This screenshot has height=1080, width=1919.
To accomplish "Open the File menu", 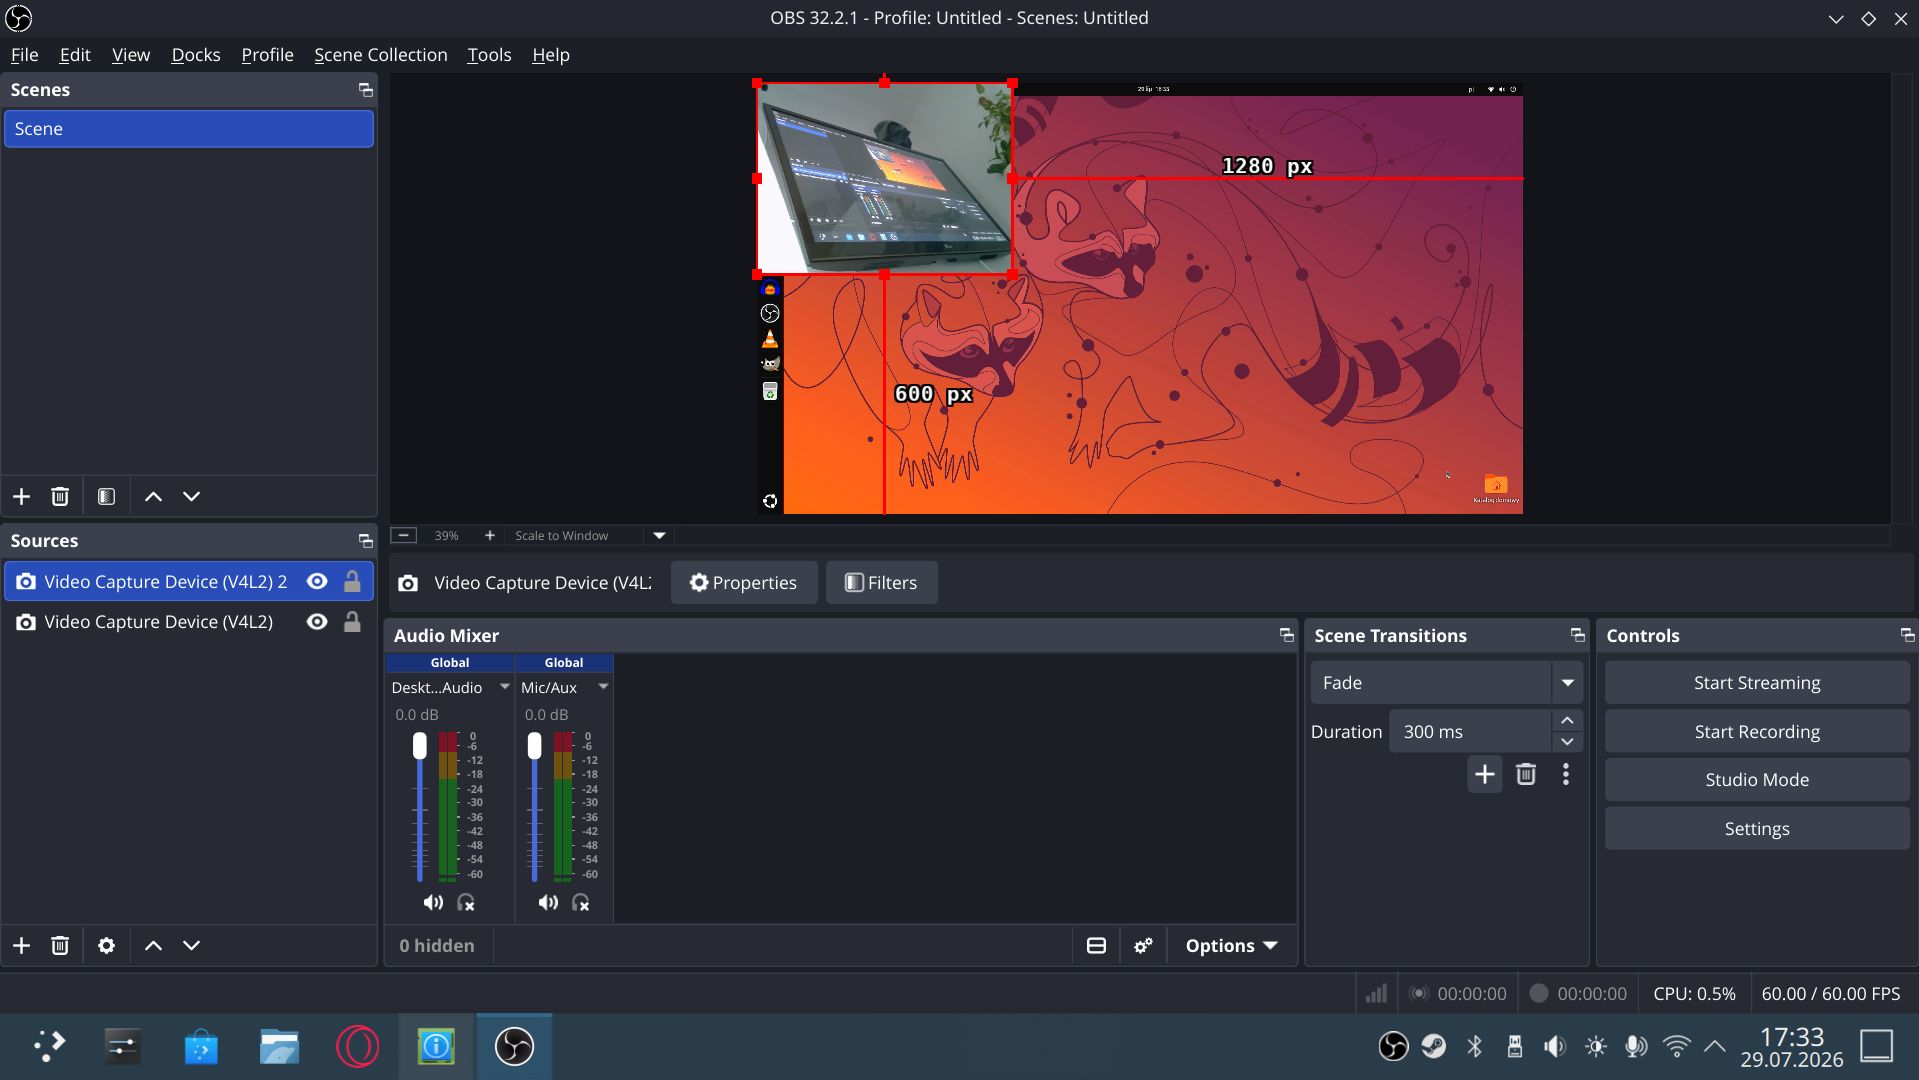I will coord(24,55).
